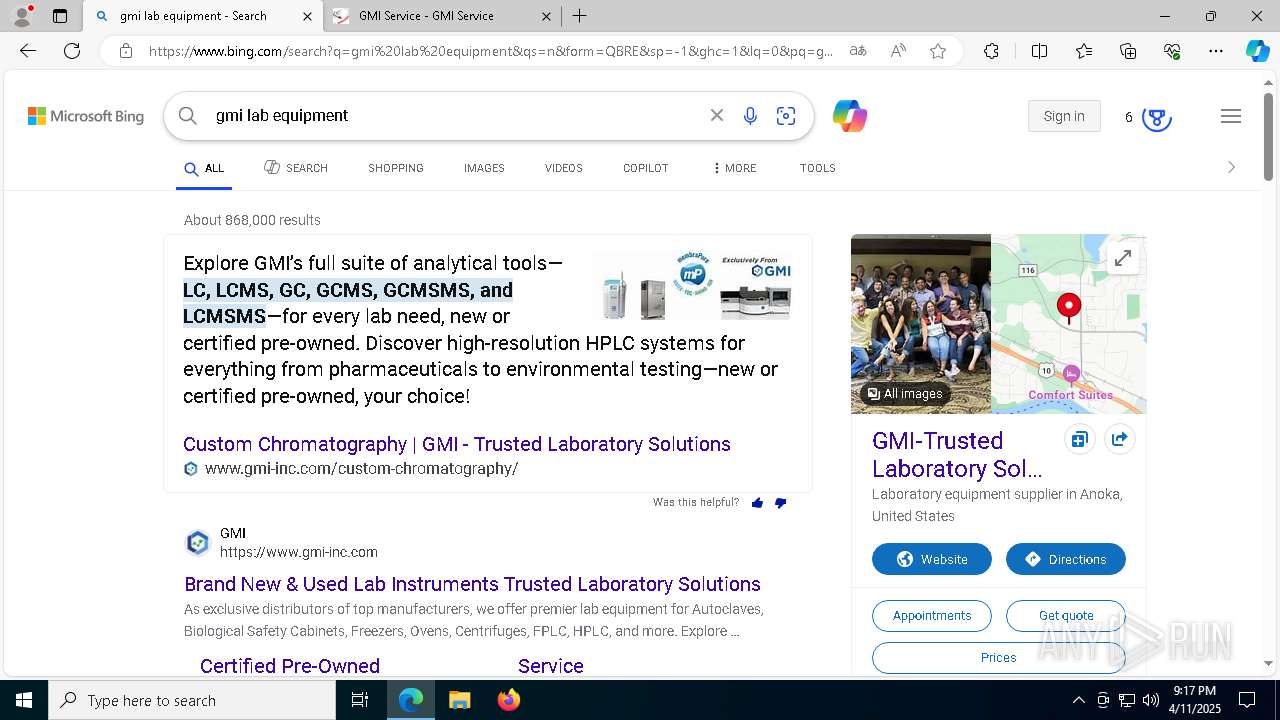Screen dimensions: 1280x720
Task: Switch to the VIDEOS tab
Action: pyautogui.click(x=564, y=168)
